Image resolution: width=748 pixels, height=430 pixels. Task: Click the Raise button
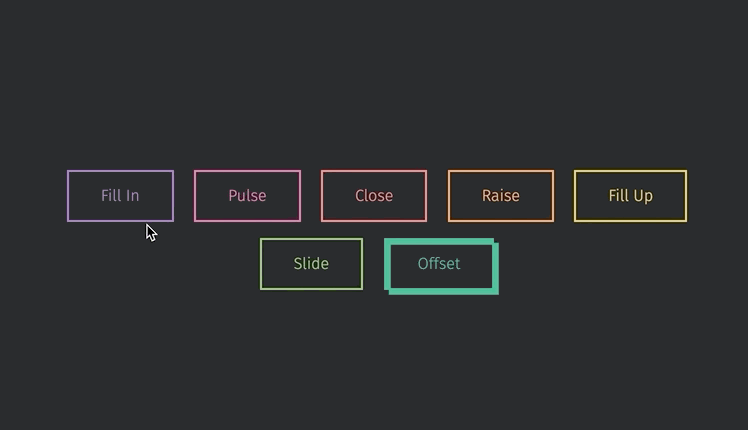(501, 196)
